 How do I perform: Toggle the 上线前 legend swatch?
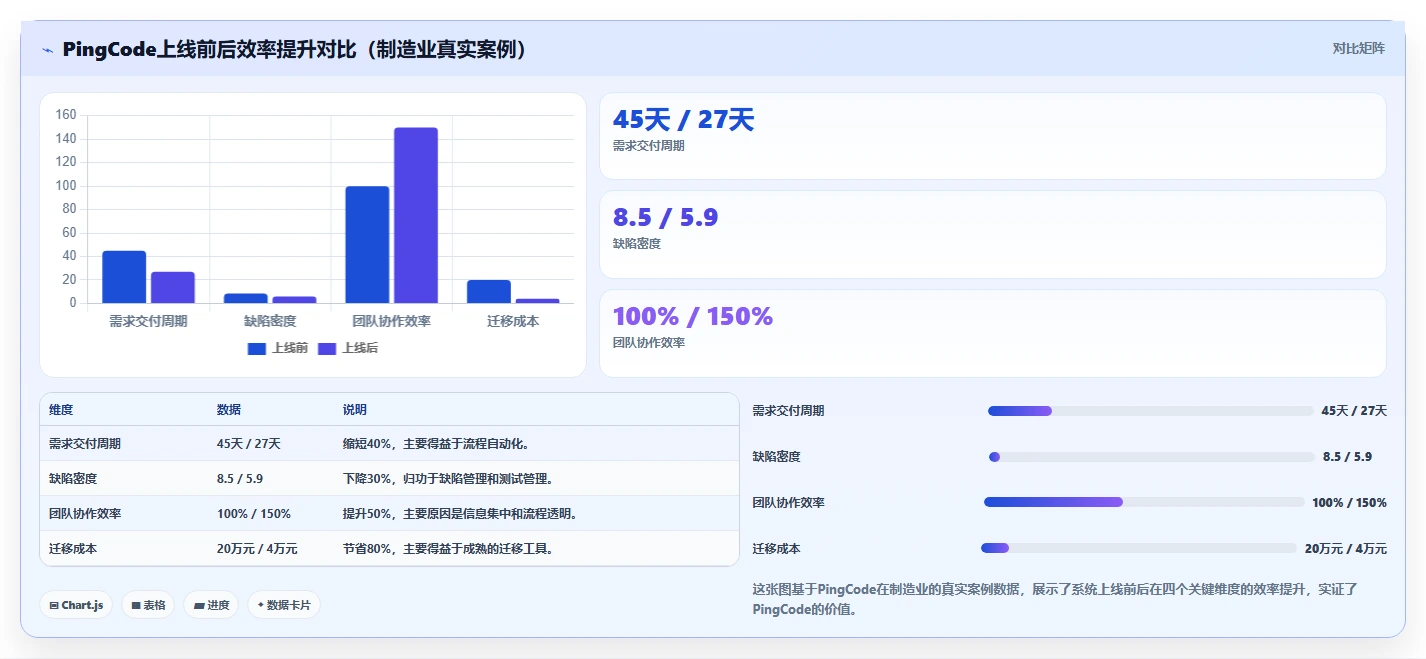pos(257,348)
